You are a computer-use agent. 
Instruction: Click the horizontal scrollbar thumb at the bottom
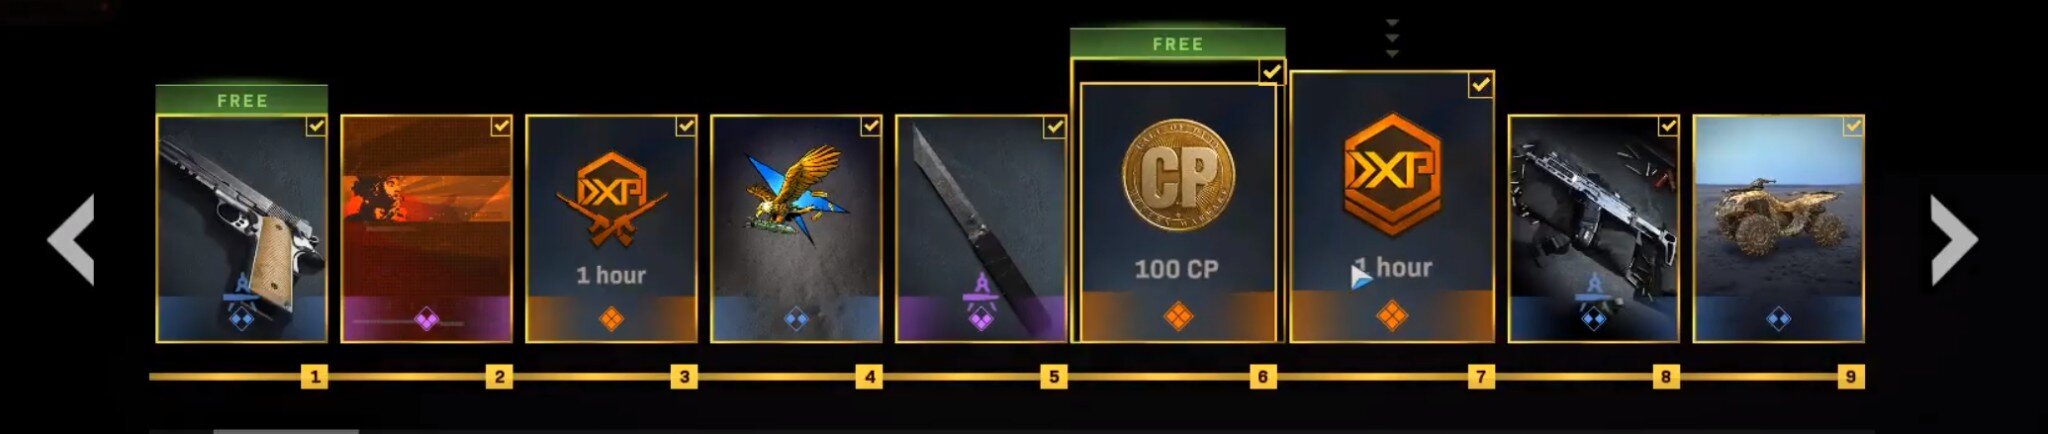pyautogui.click(x=286, y=431)
